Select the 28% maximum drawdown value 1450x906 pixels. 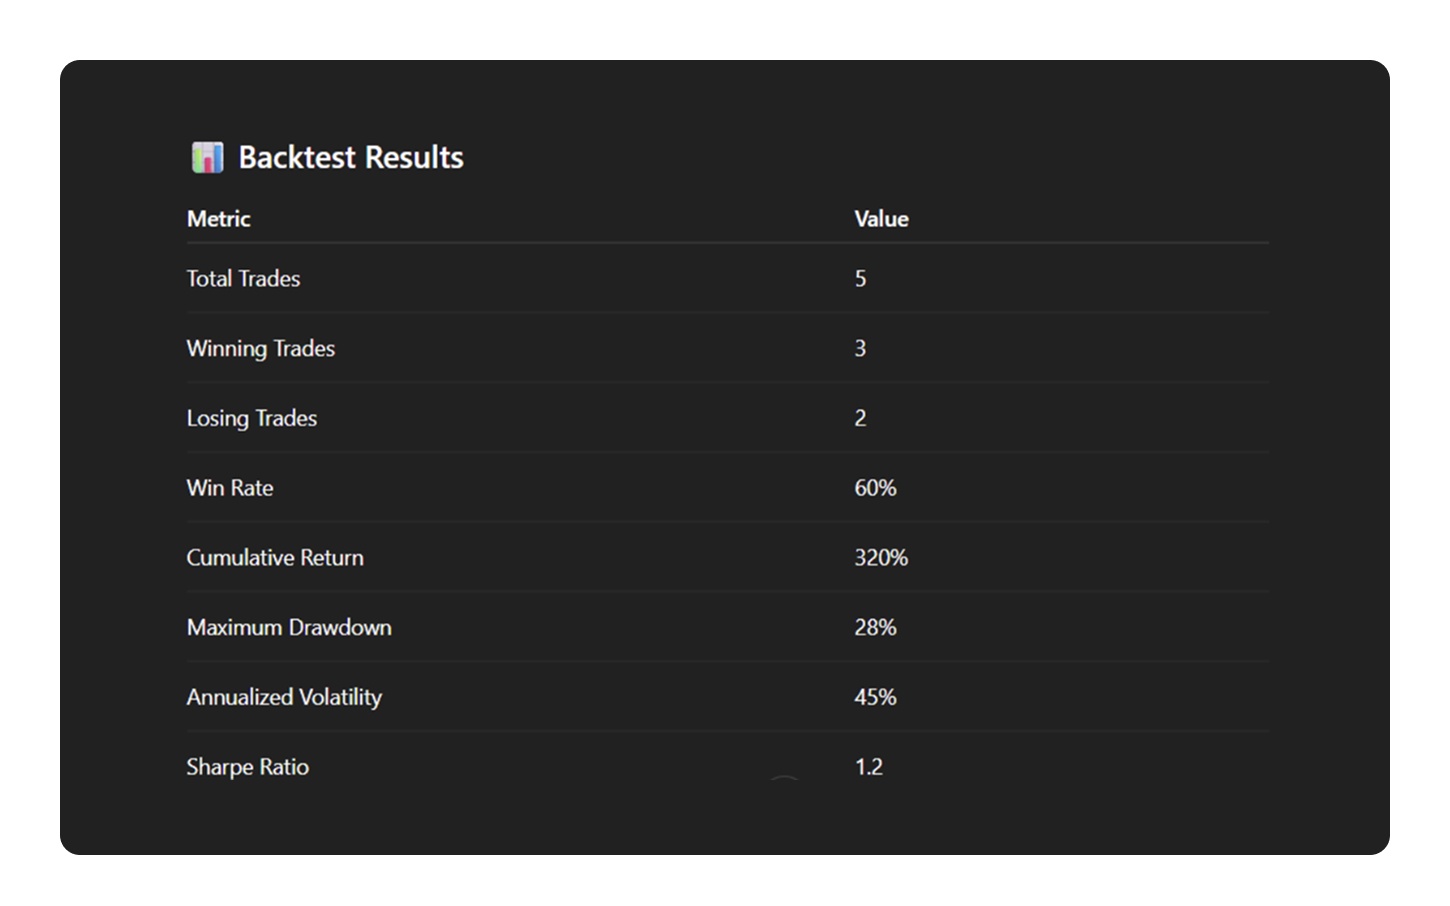tap(875, 628)
